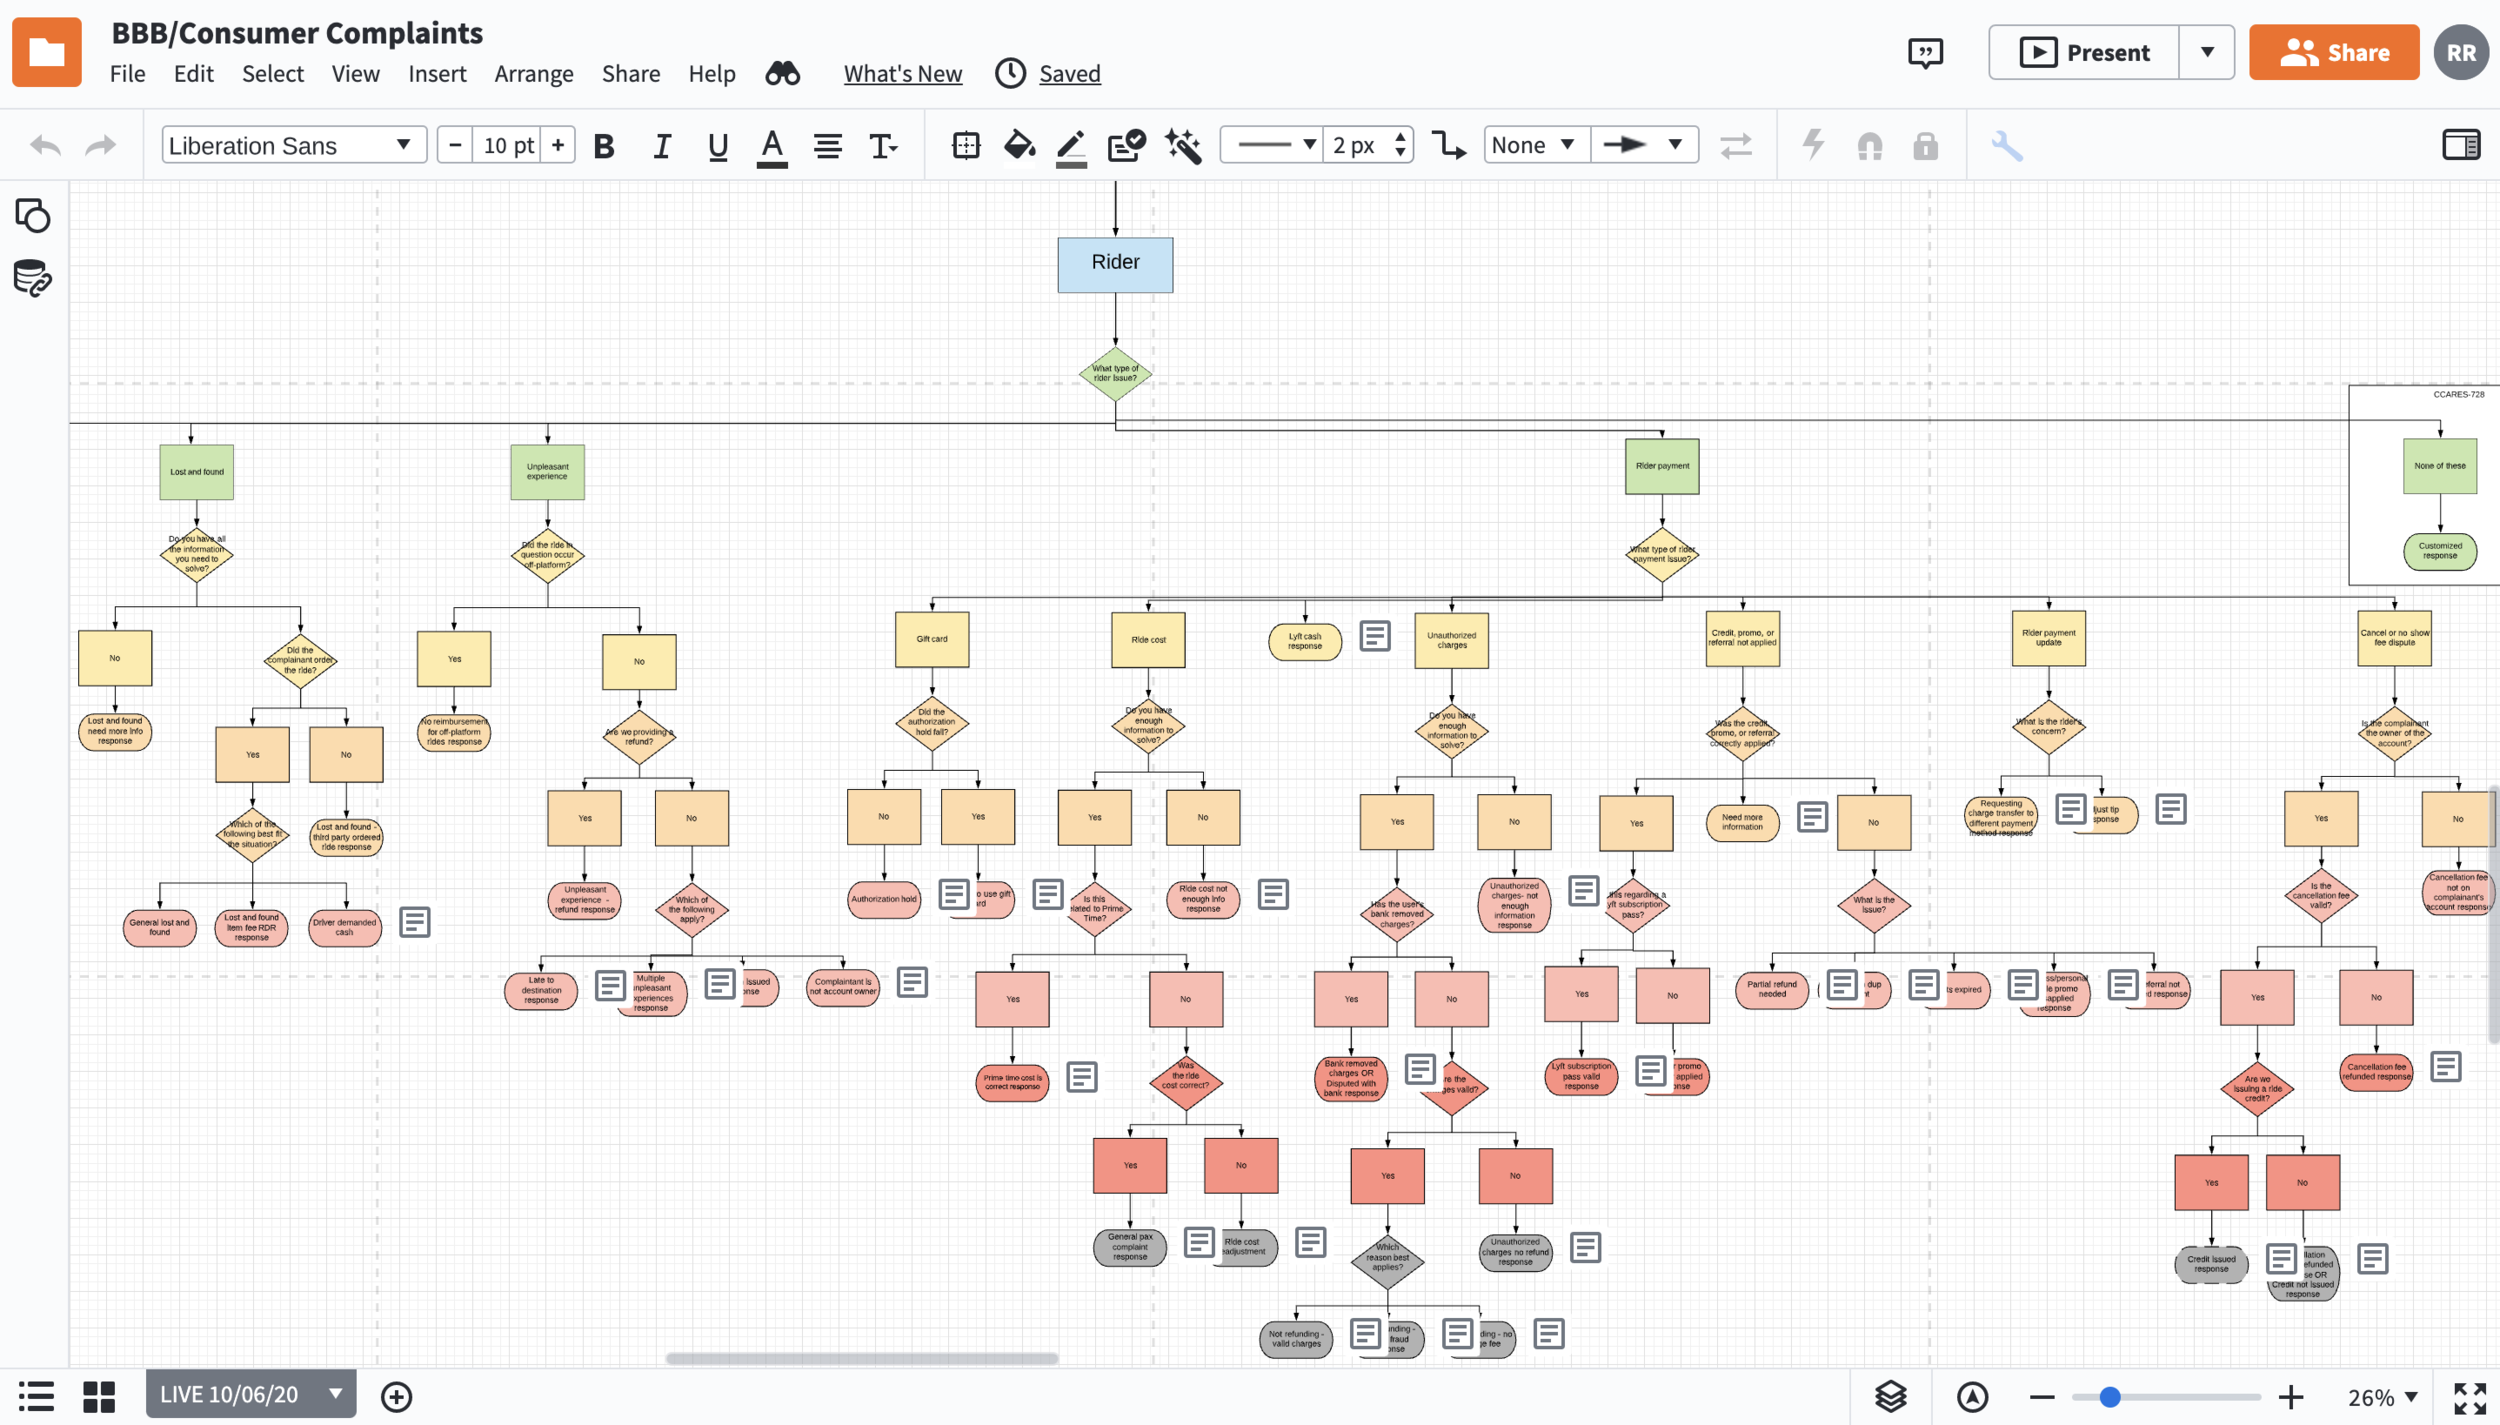
Task: Select the blue Rider shape
Action: 1115,264
